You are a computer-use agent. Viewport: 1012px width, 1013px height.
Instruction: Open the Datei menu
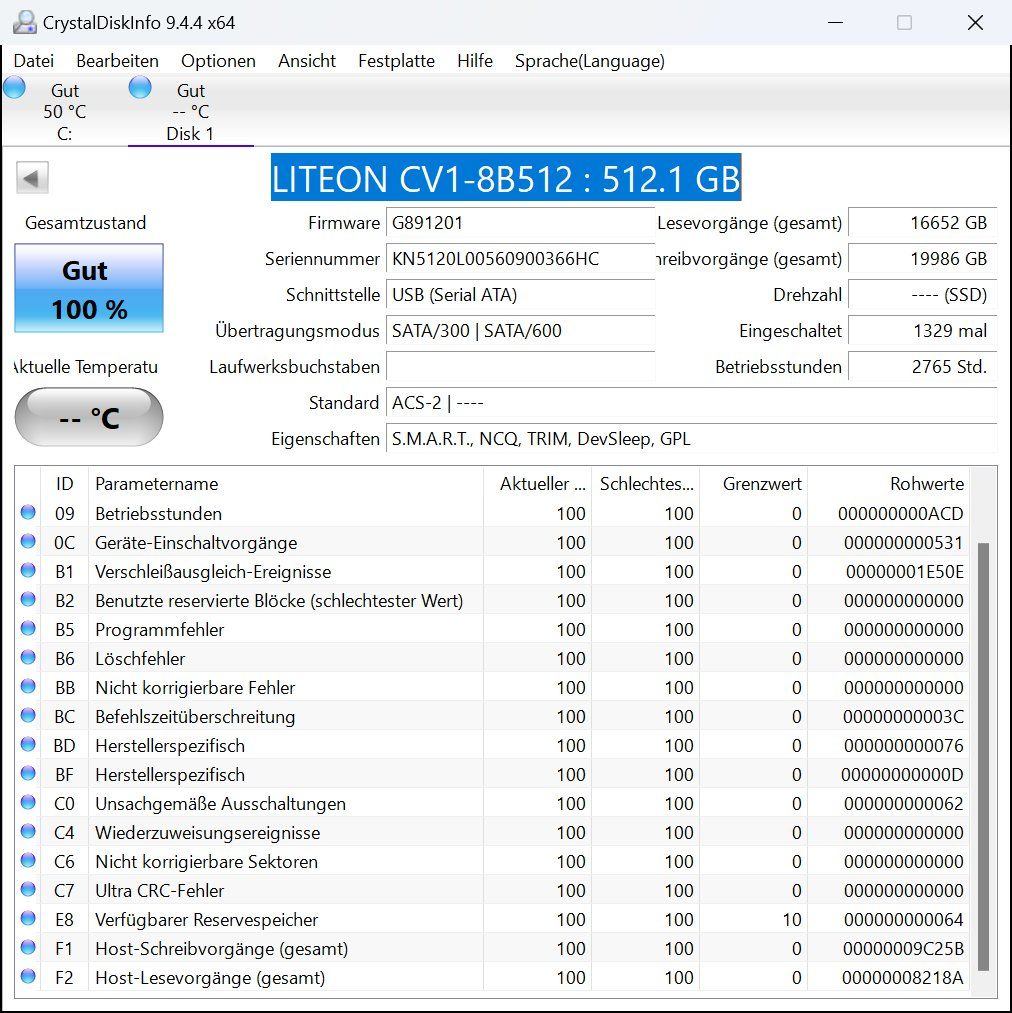point(34,61)
